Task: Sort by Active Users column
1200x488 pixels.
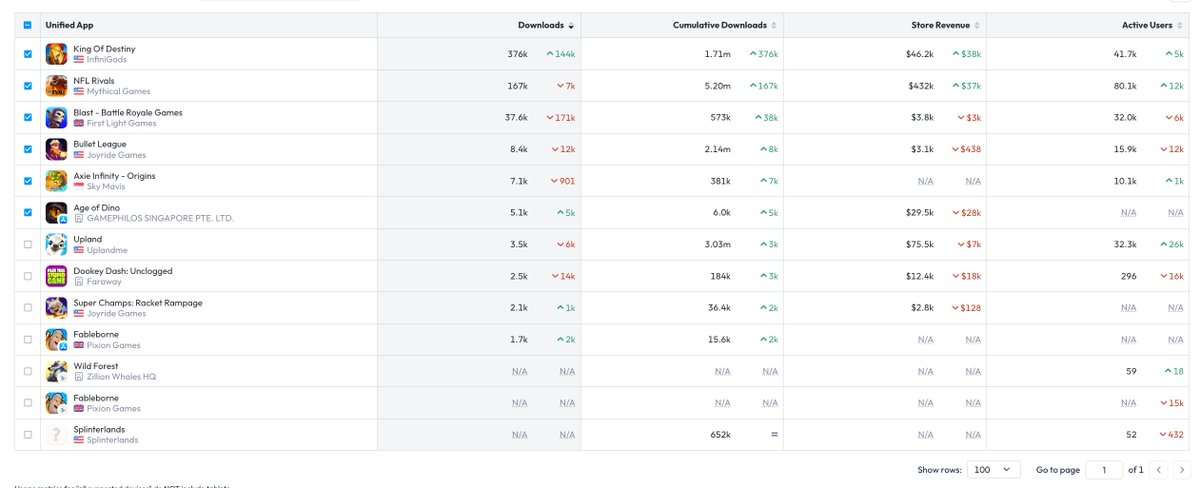Action: (x=1150, y=25)
